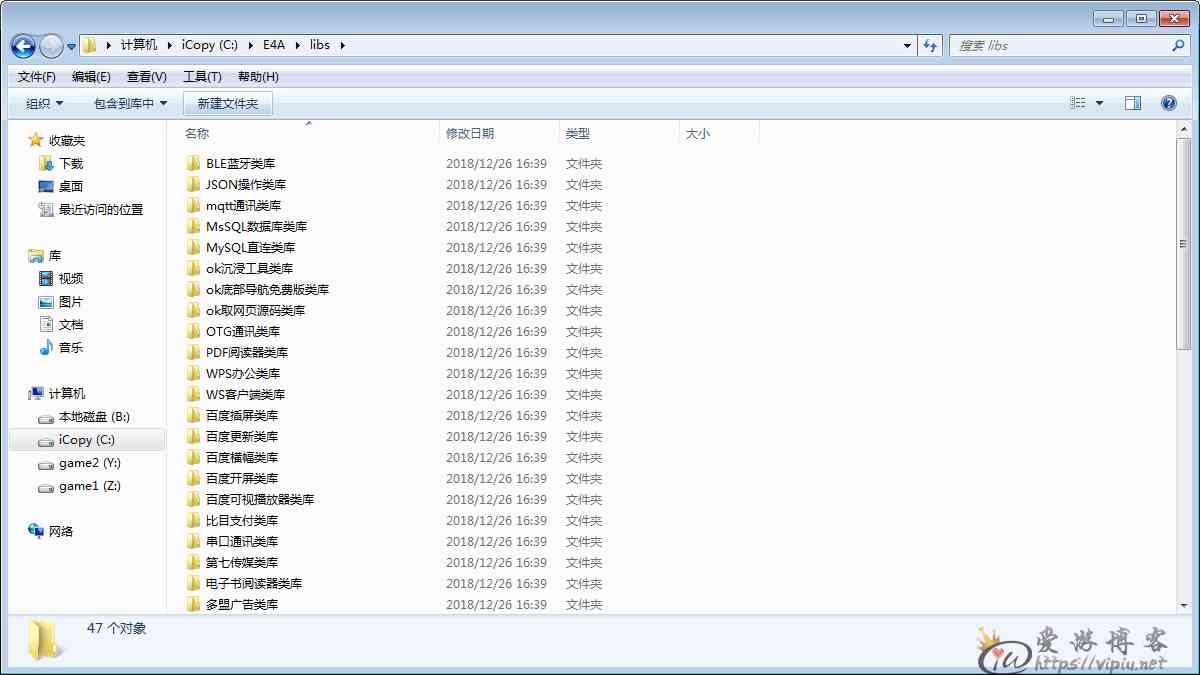The width and height of the screenshot is (1200, 675).
Task: Click the file list vertical scrollbar thumb
Action: pos(1184,245)
